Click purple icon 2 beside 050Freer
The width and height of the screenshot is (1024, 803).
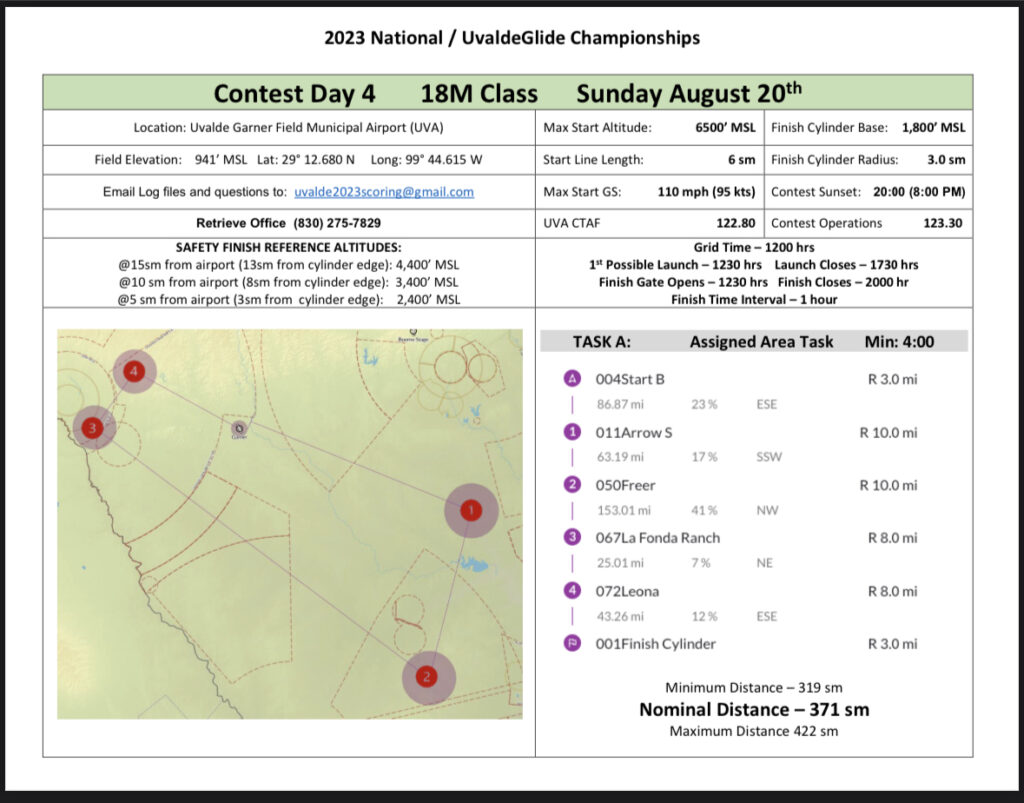click(572, 485)
